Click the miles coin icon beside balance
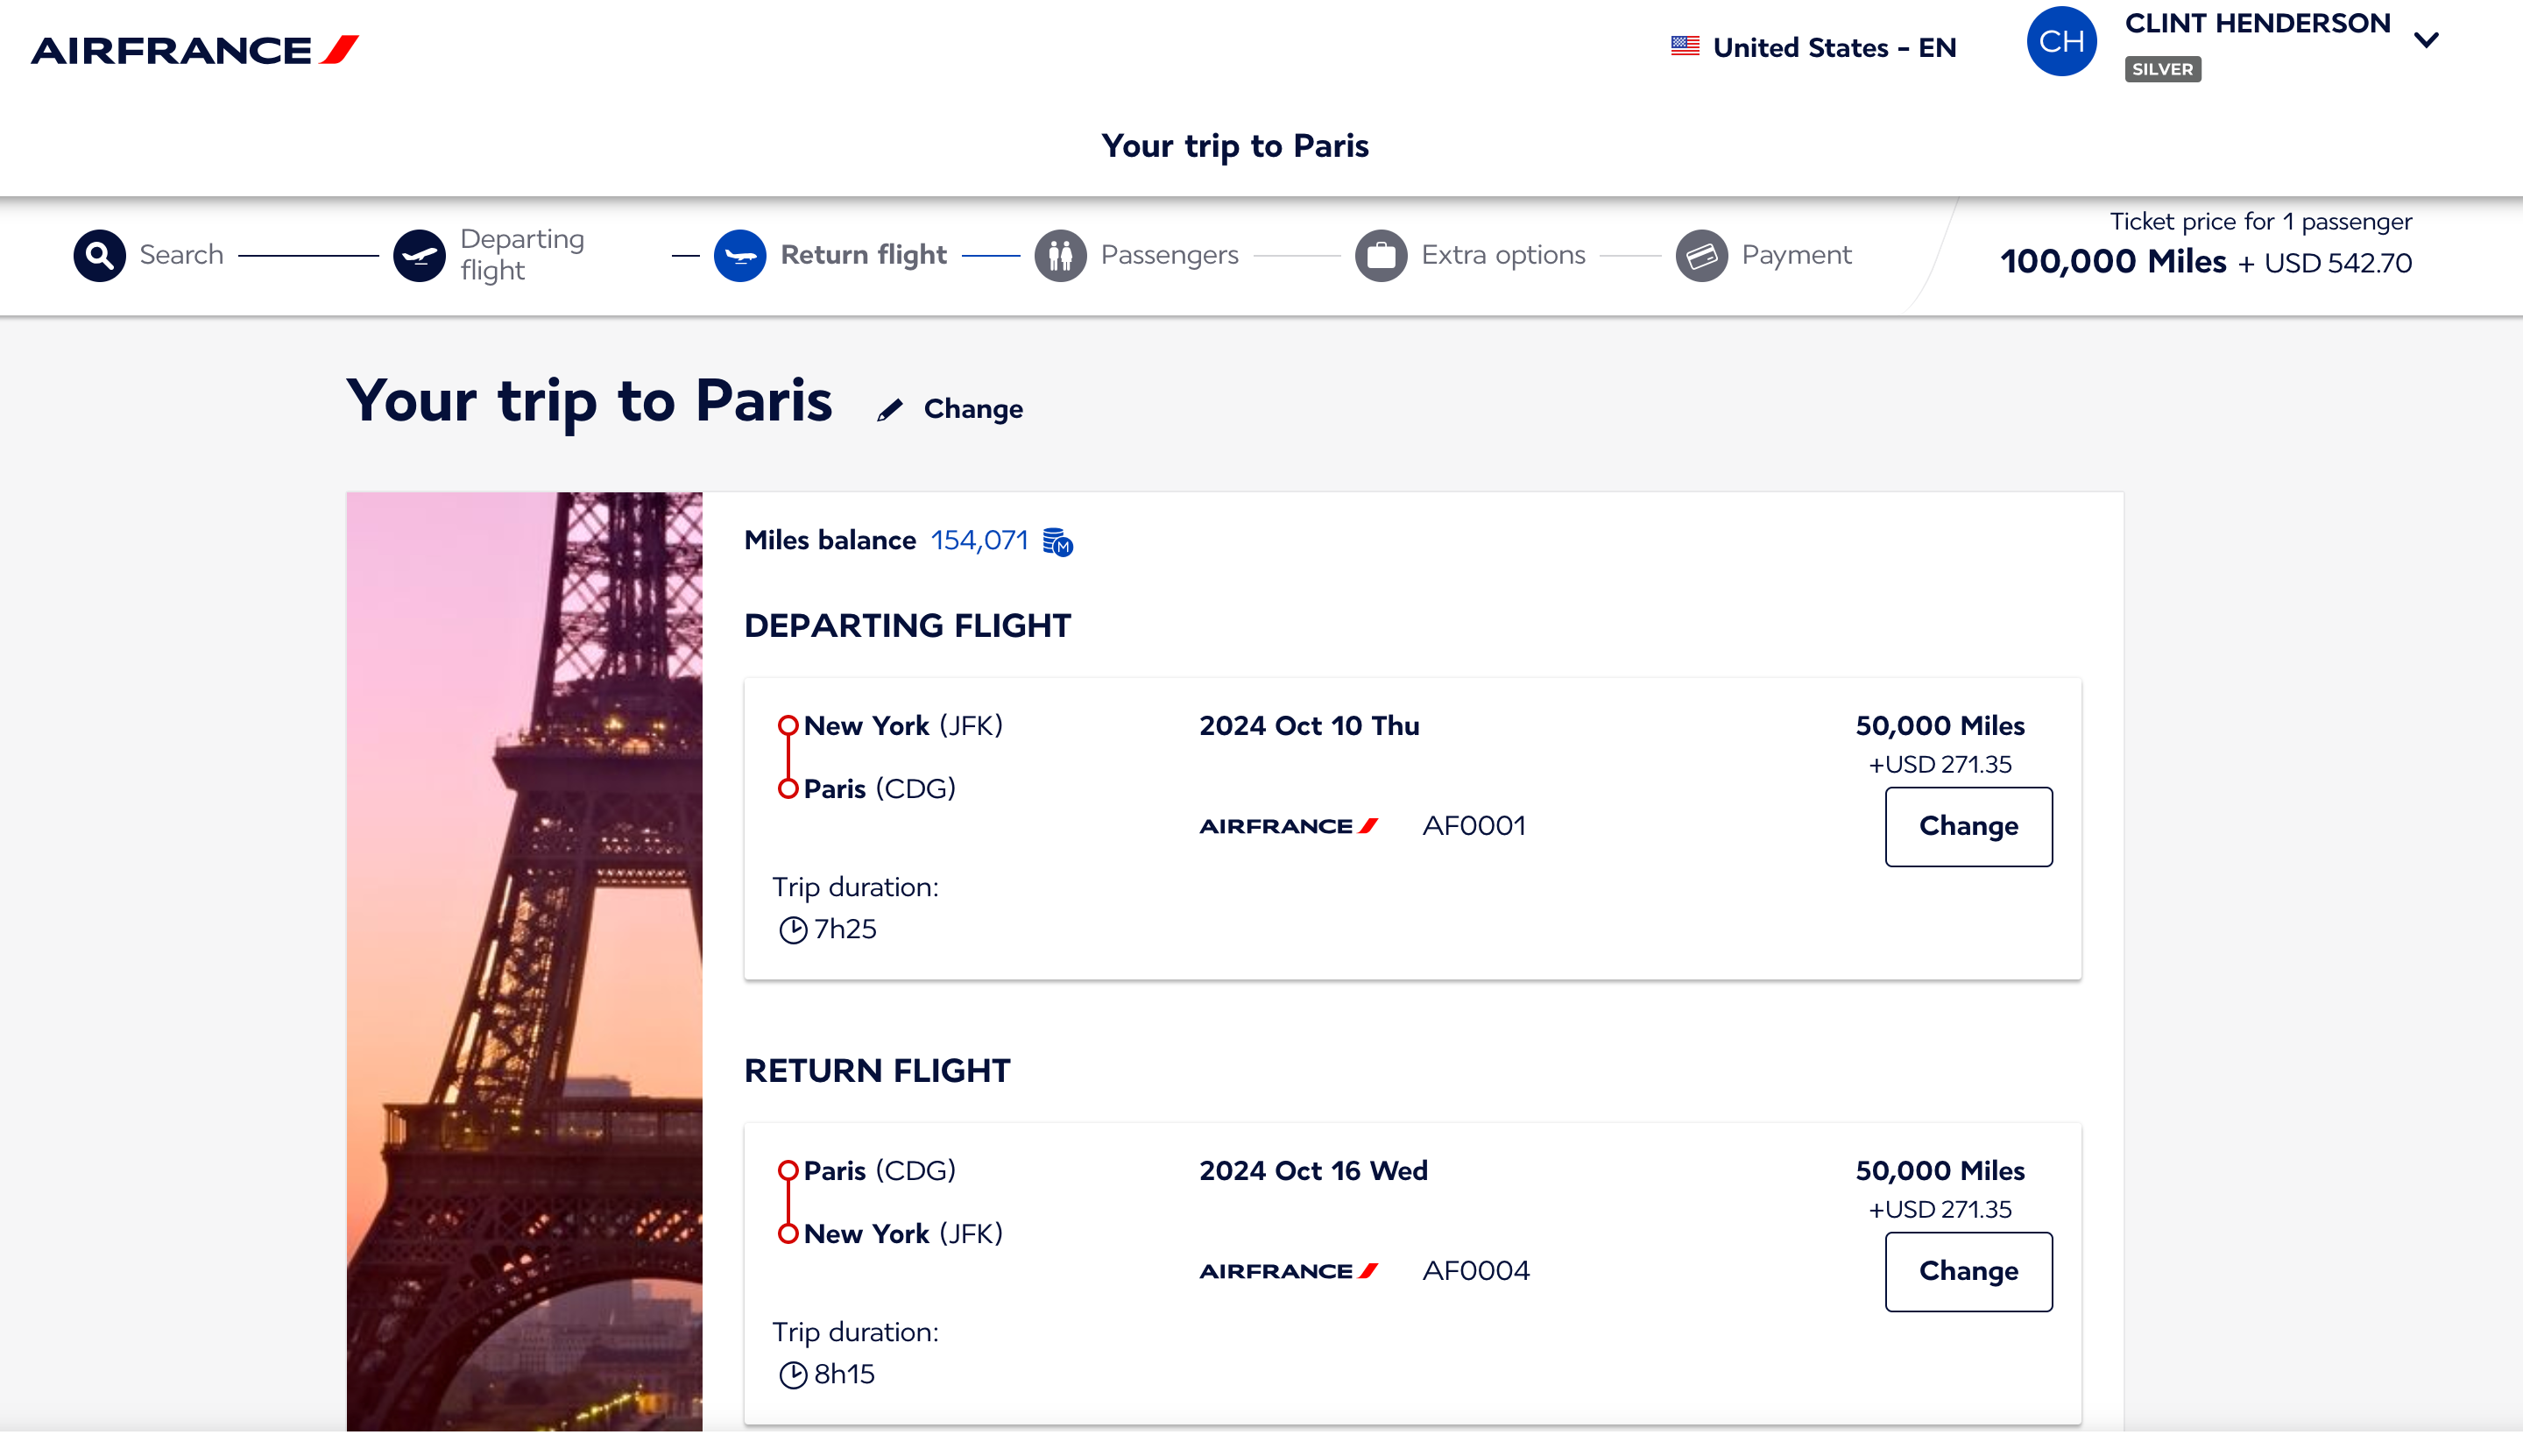This screenshot has height=1456, width=2523. (1057, 542)
